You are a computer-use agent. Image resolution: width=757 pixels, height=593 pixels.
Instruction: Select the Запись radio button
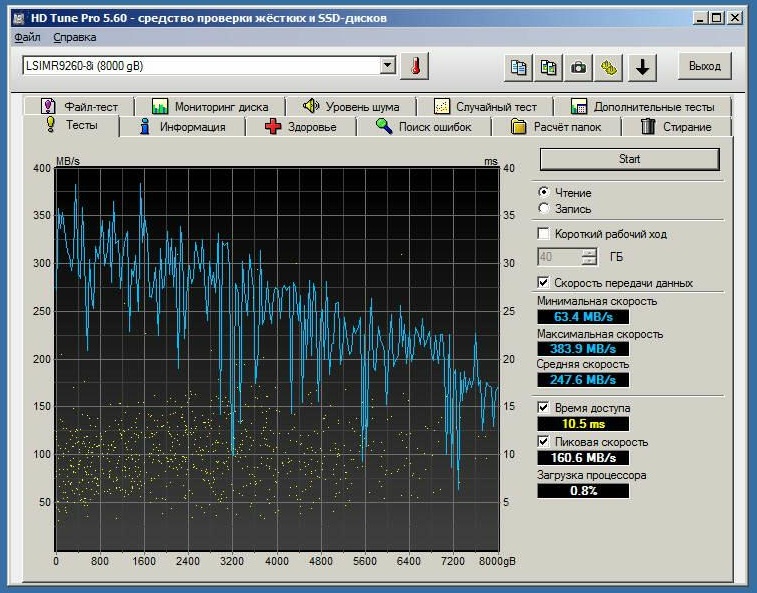pyautogui.click(x=544, y=209)
